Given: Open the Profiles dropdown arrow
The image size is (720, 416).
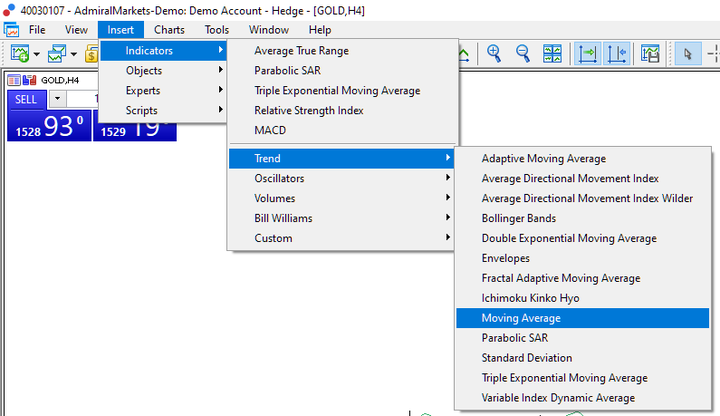Looking at the screenshot, I should [74, 54].
